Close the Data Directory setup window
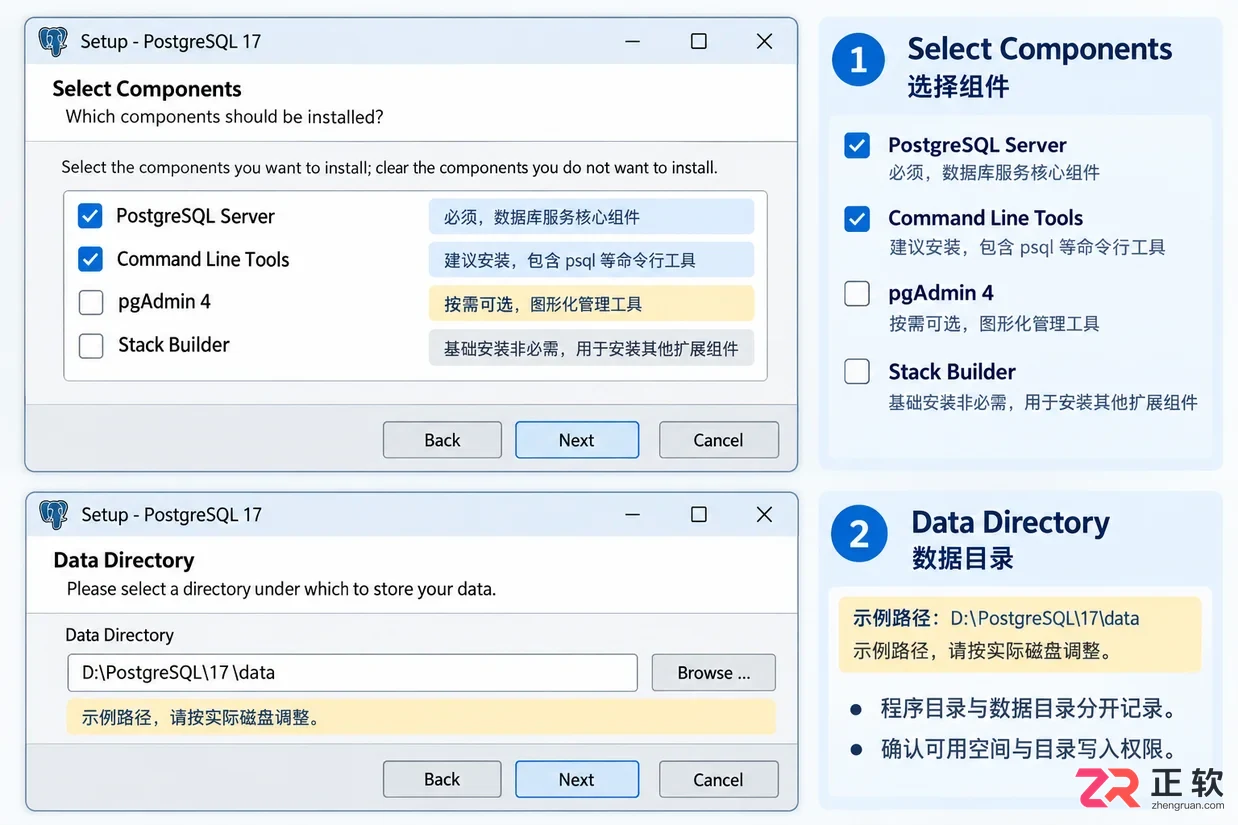Viewport: 1238px width, 825px height. 764,514
